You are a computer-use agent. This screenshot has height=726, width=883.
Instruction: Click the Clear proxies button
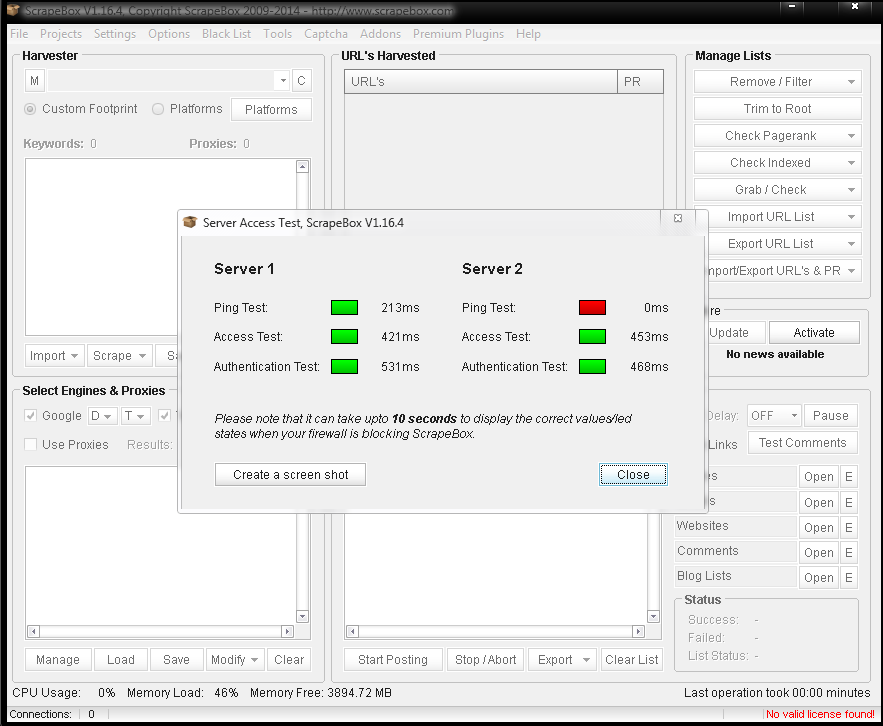tap(289, 660)
